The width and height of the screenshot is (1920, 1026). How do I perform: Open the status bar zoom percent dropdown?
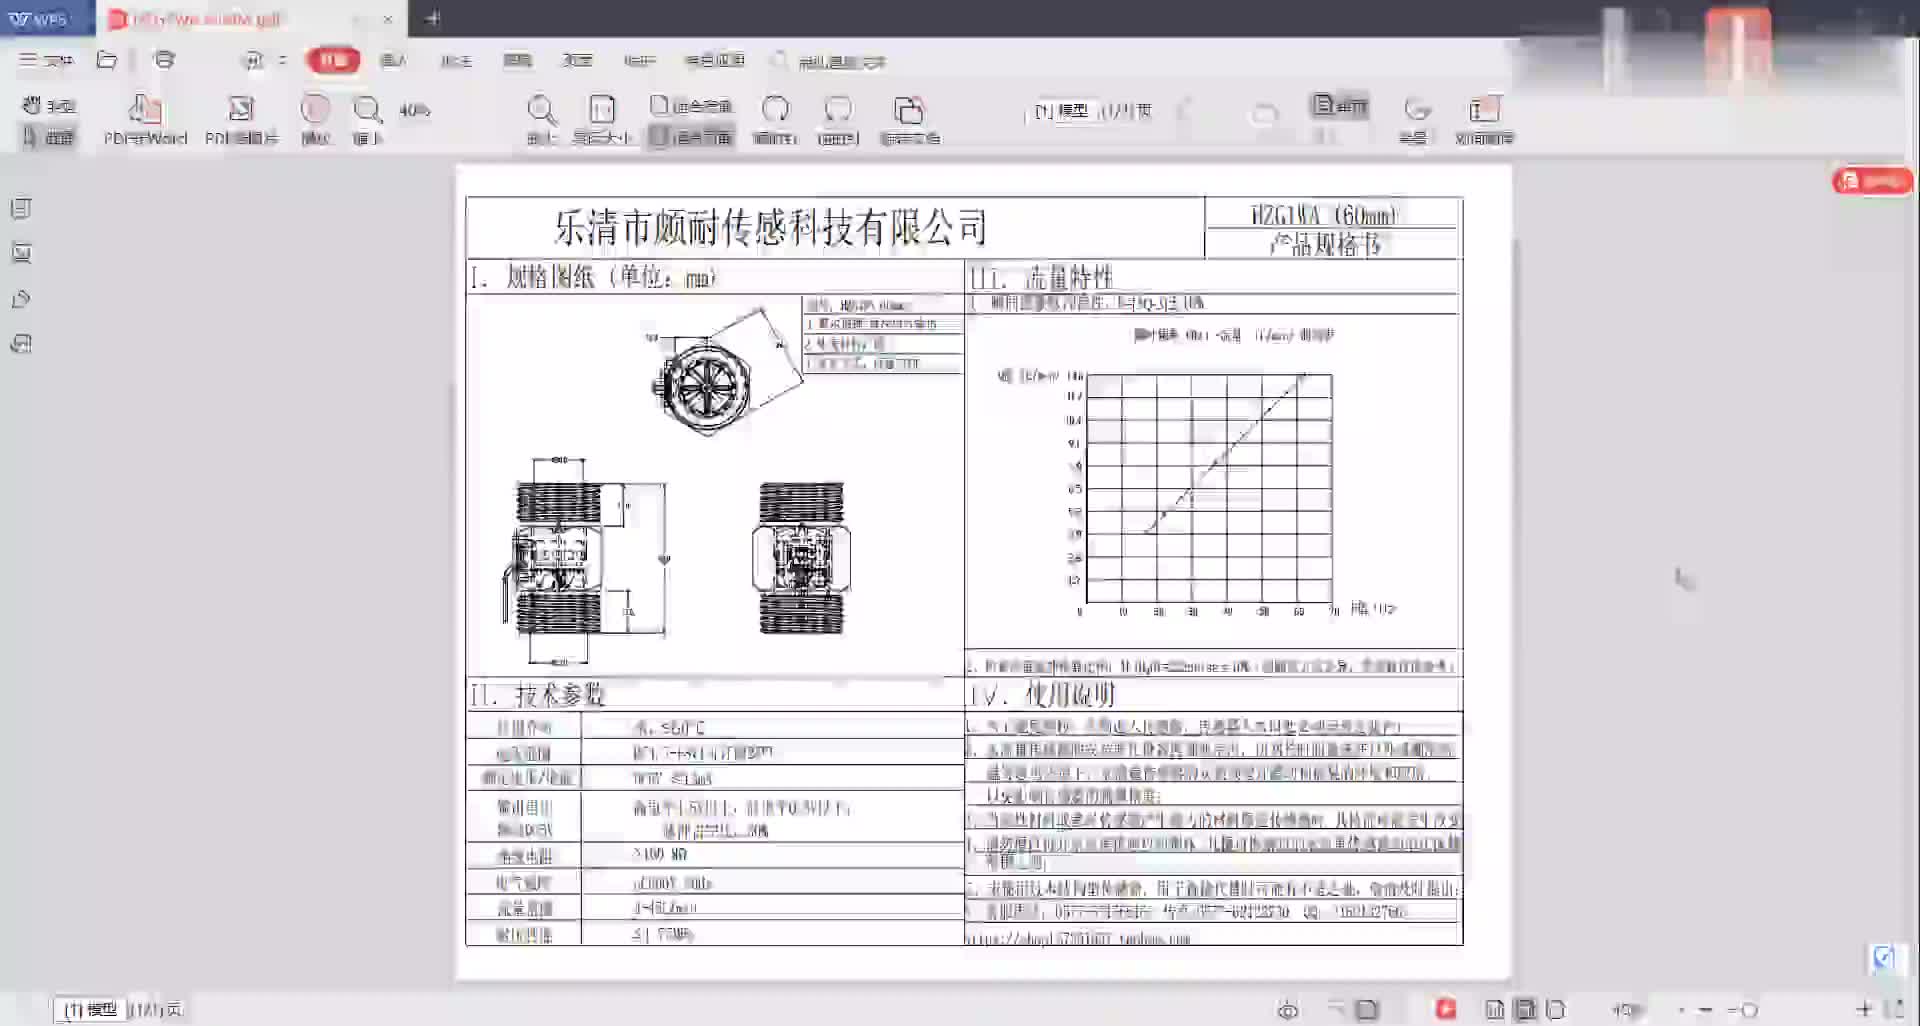1629,1010
